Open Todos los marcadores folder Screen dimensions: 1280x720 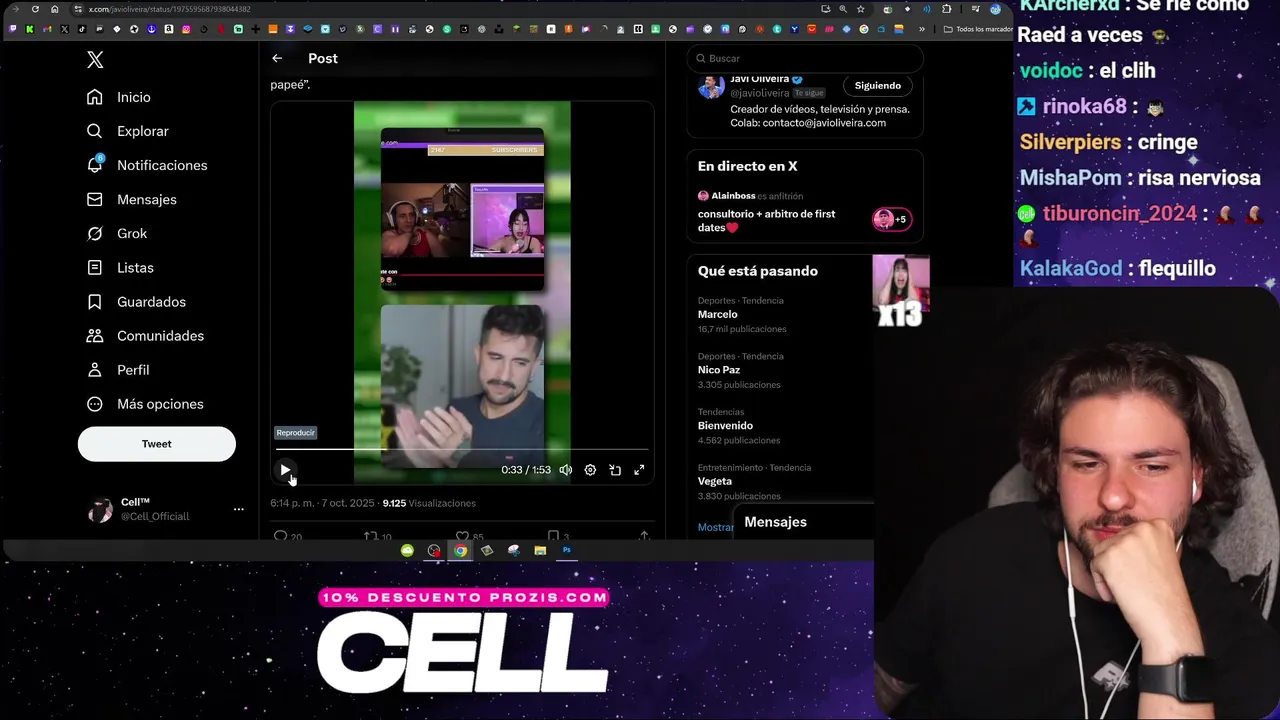(978, 29)
